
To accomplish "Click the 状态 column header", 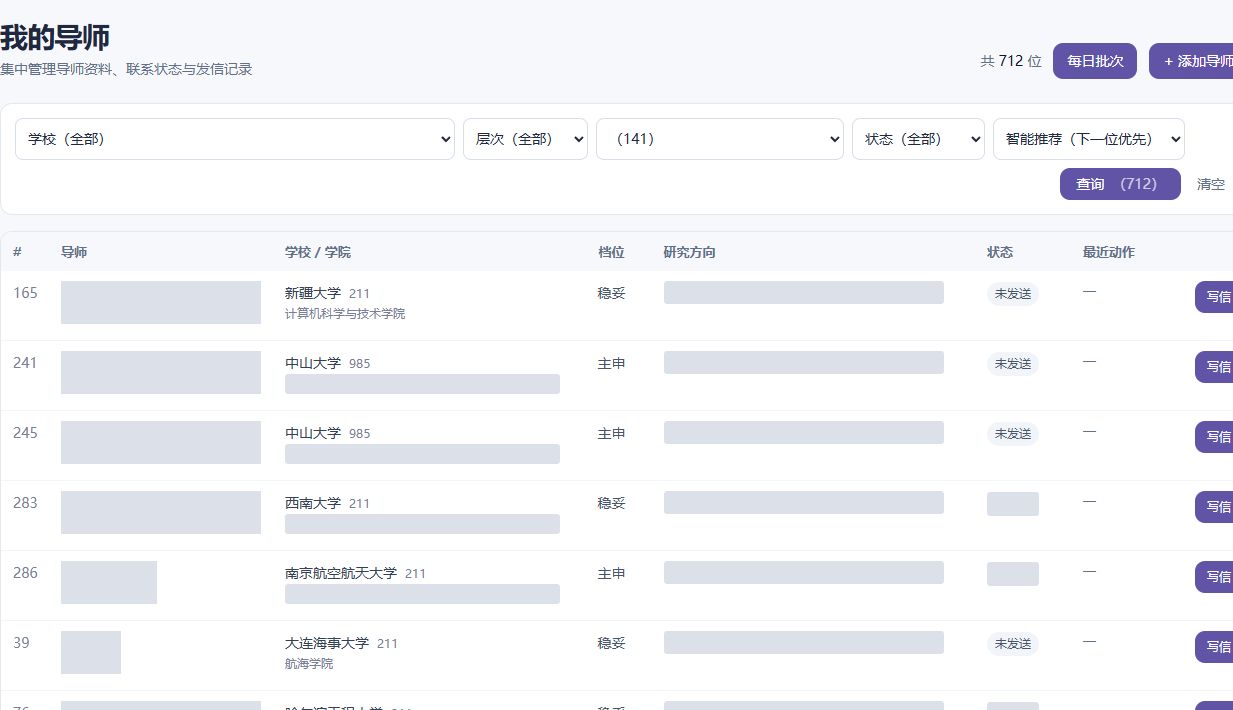I will click(1000, 252).
